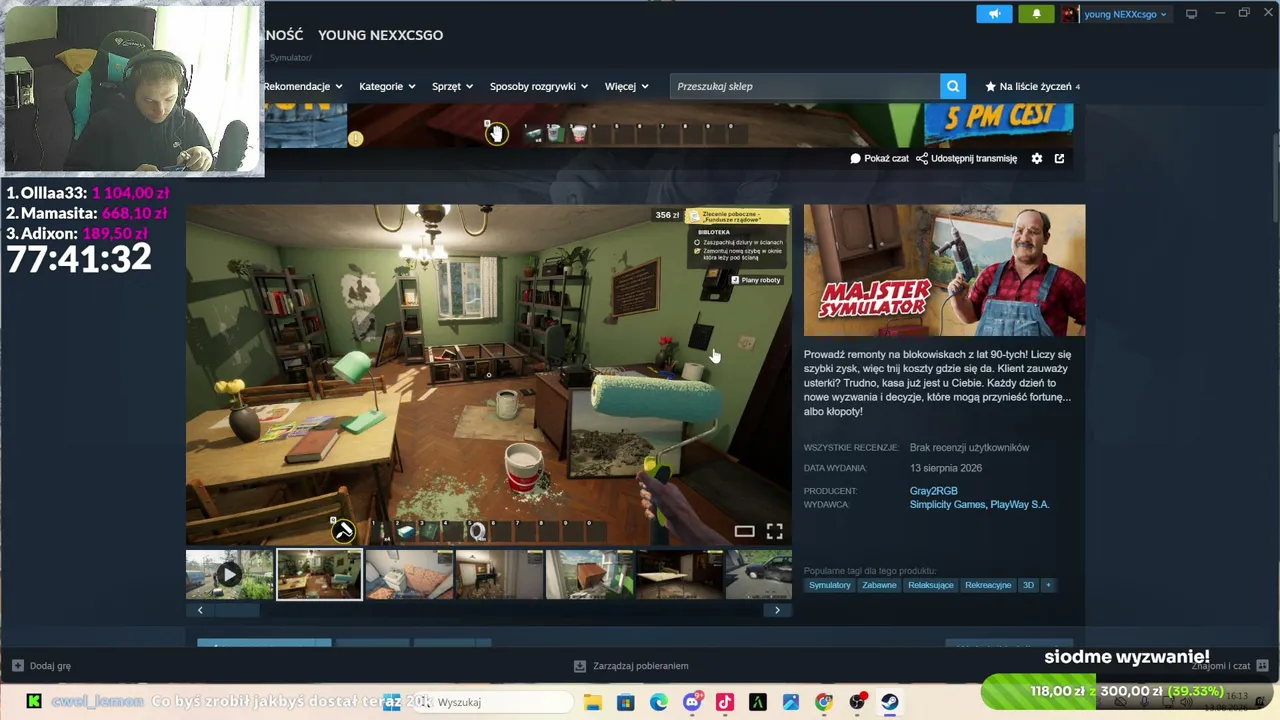Click the thumbnail strip left arrow
1280x720 pixels.
coord(200,610)
